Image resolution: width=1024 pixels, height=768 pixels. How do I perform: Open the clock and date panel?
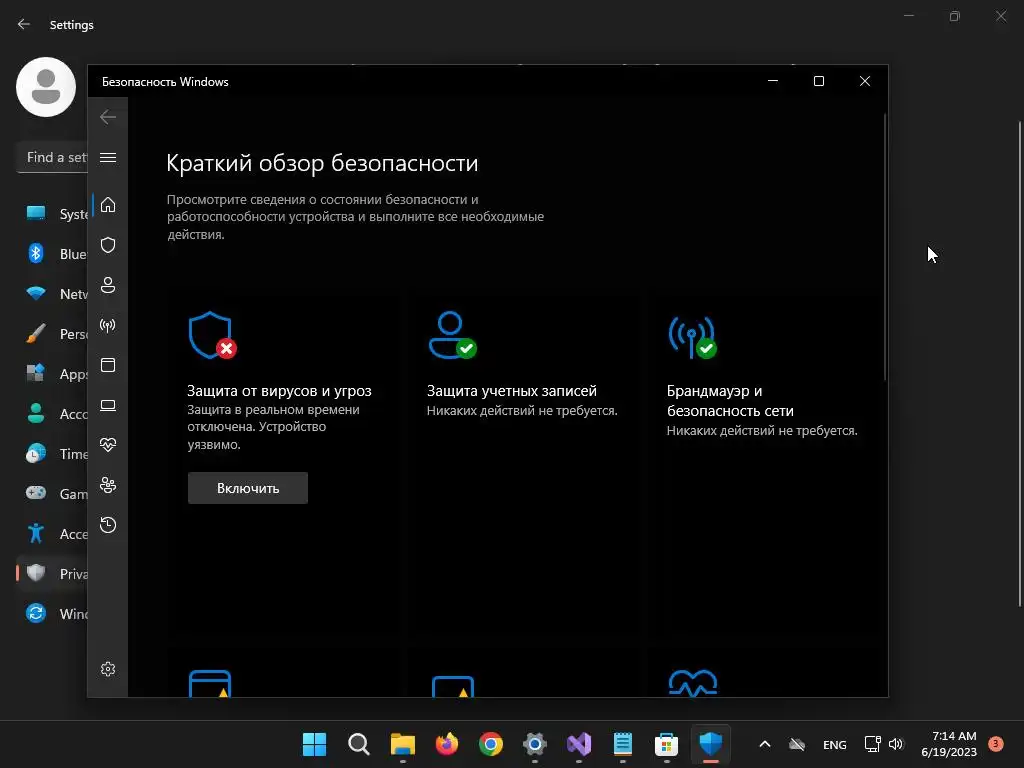(x=949, y=744)
